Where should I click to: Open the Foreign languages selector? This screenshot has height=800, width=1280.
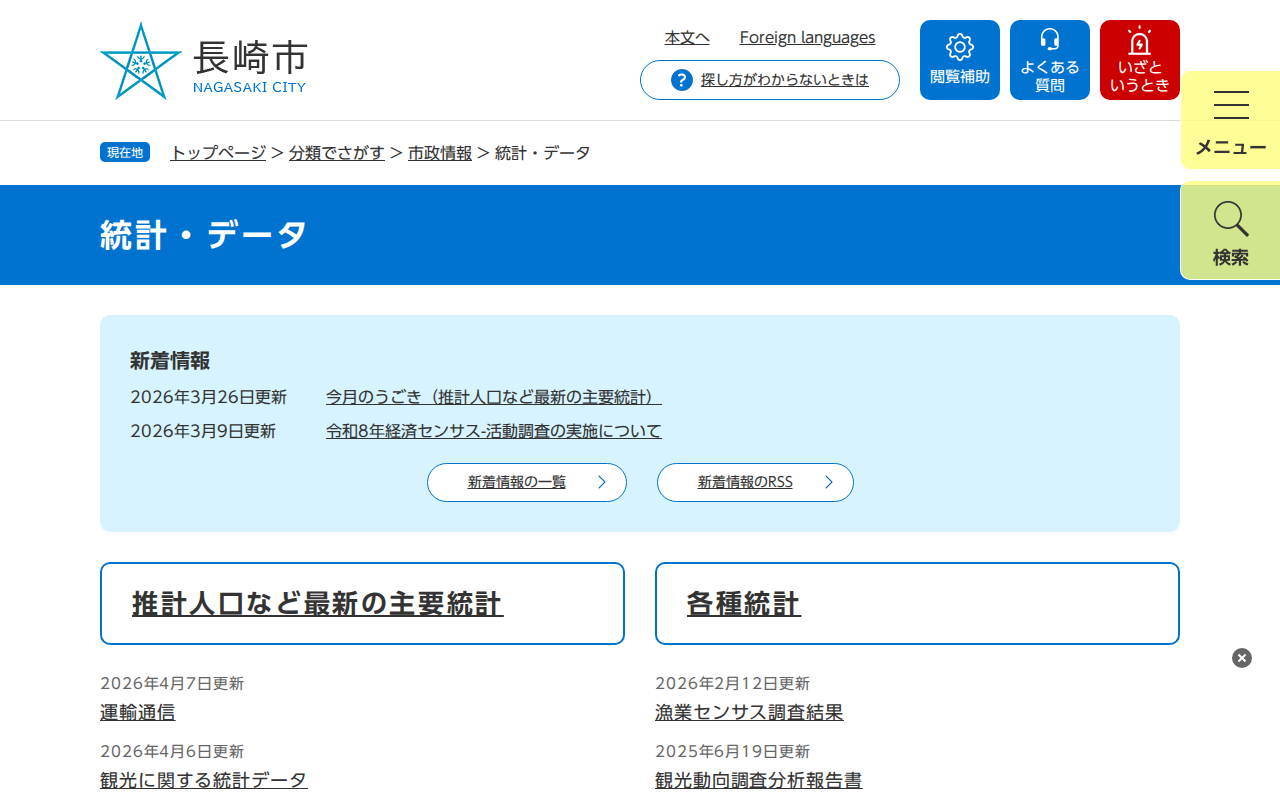(x=807, y=37)
